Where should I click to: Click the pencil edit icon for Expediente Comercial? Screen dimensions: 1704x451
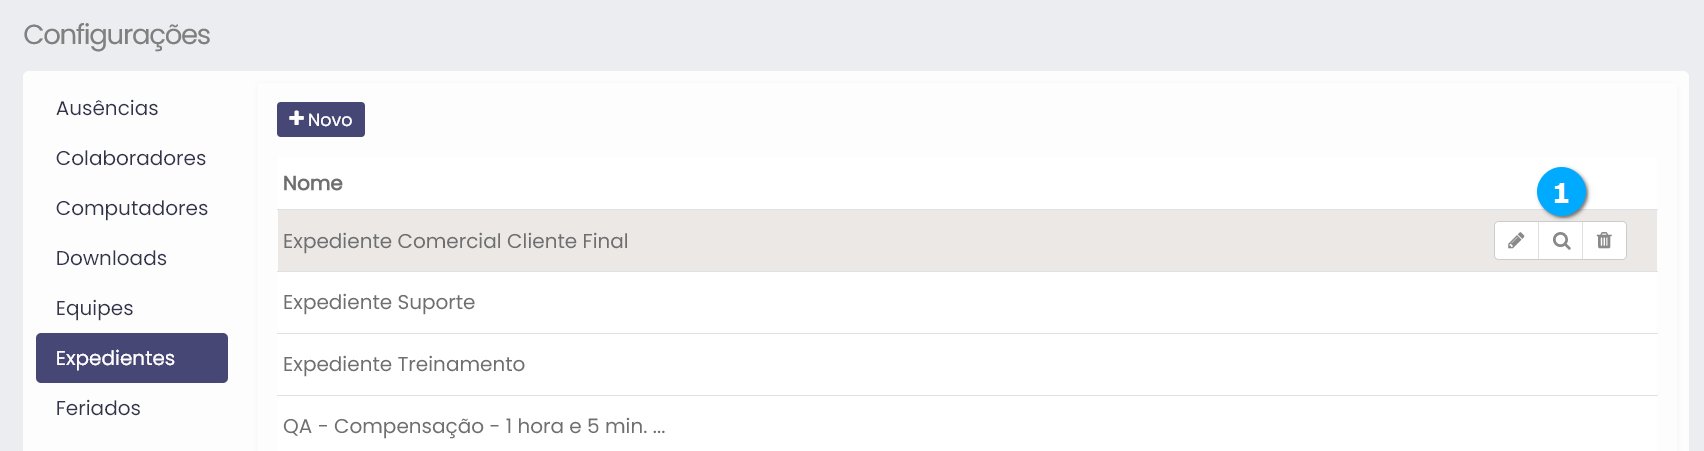tap(1516, 241)
